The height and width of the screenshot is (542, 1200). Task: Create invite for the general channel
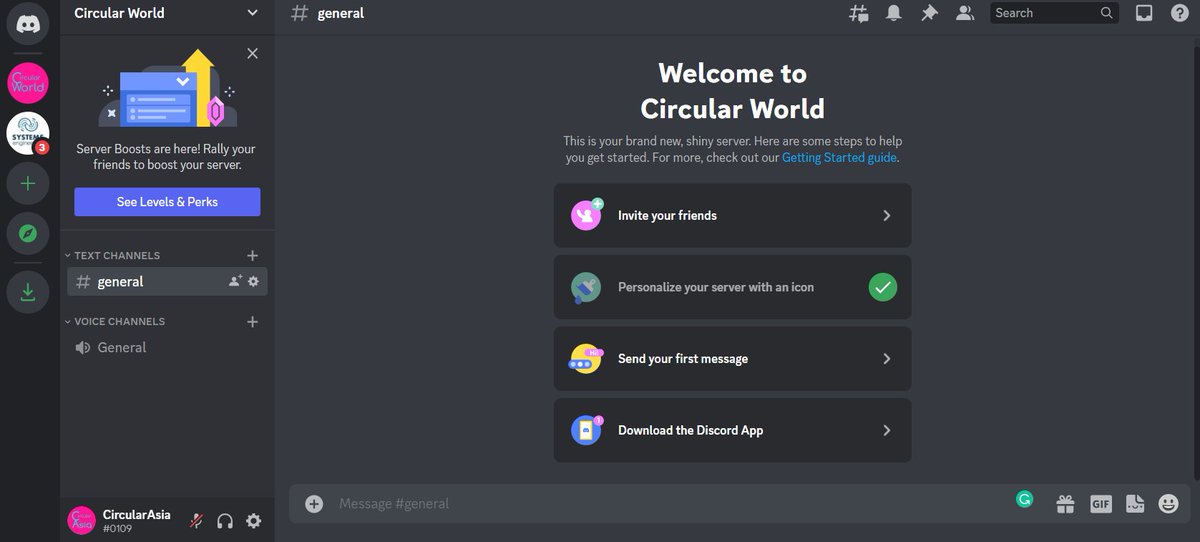coord(235,282)
